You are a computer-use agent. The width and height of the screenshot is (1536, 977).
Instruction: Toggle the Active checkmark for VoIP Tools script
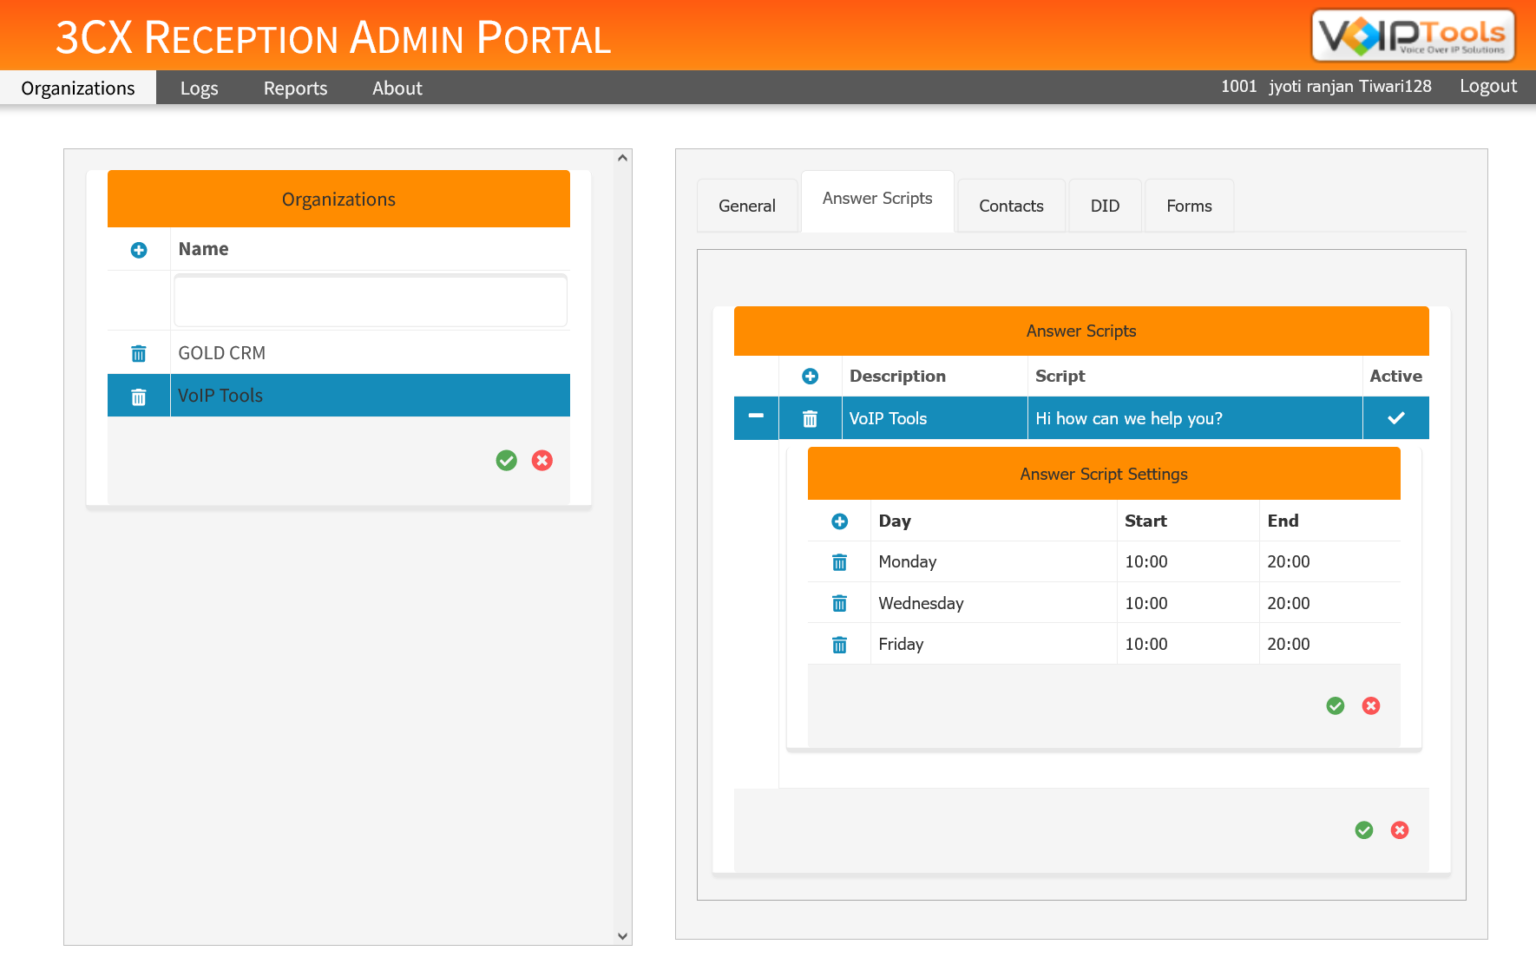click(1396, 418)
